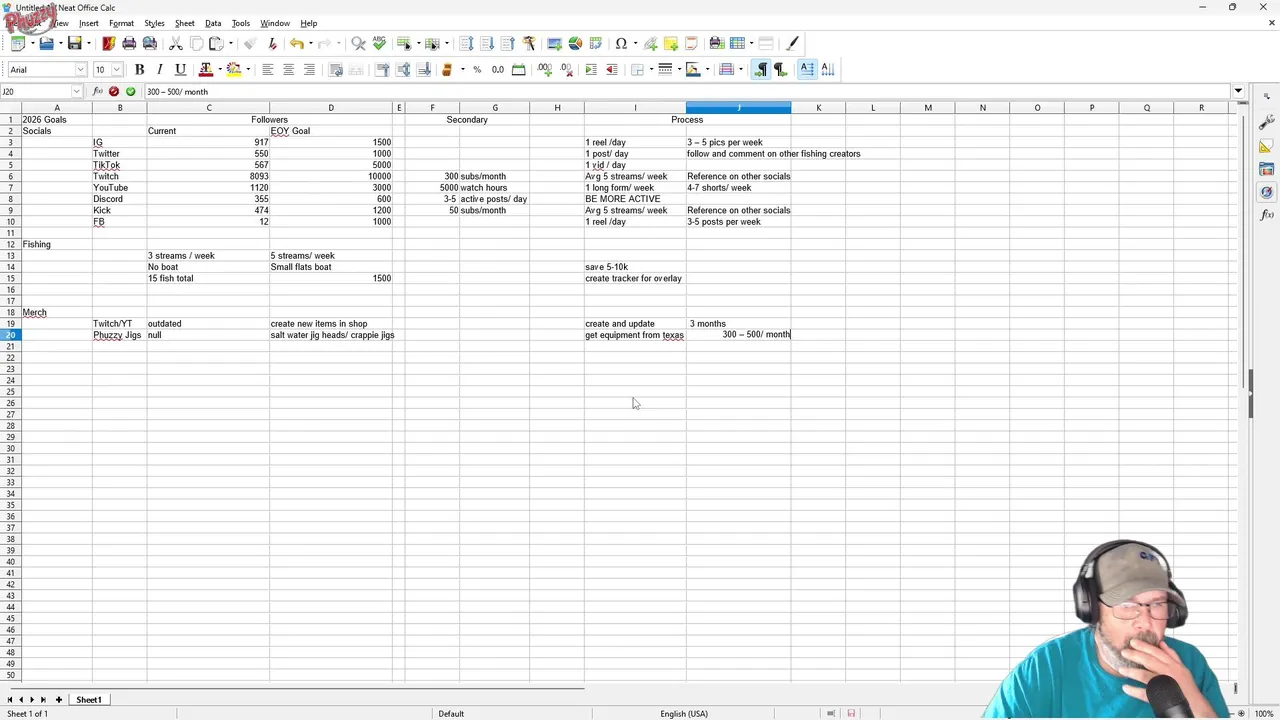Open the Styles menu
The image size is (1280, 720).
point(154,23)
